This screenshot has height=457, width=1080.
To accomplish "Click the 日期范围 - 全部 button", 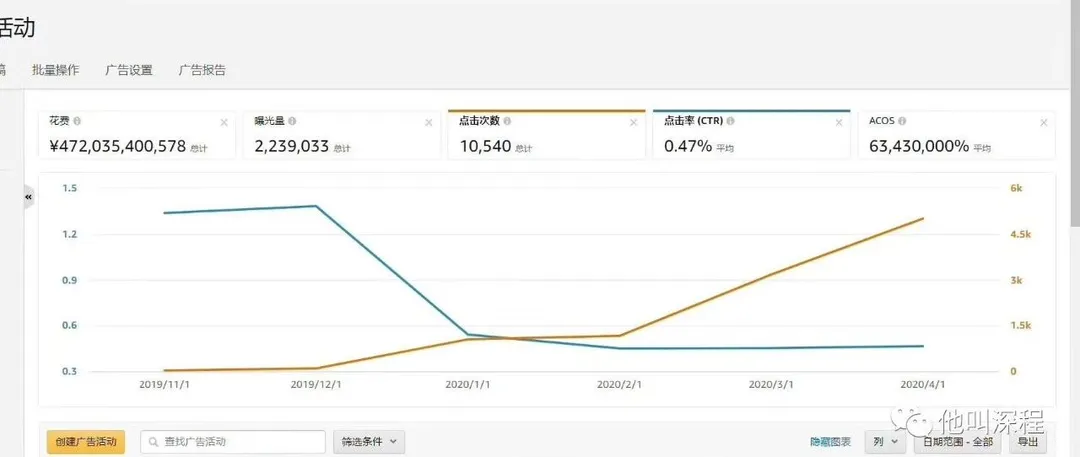I will (x=959, y=442).
